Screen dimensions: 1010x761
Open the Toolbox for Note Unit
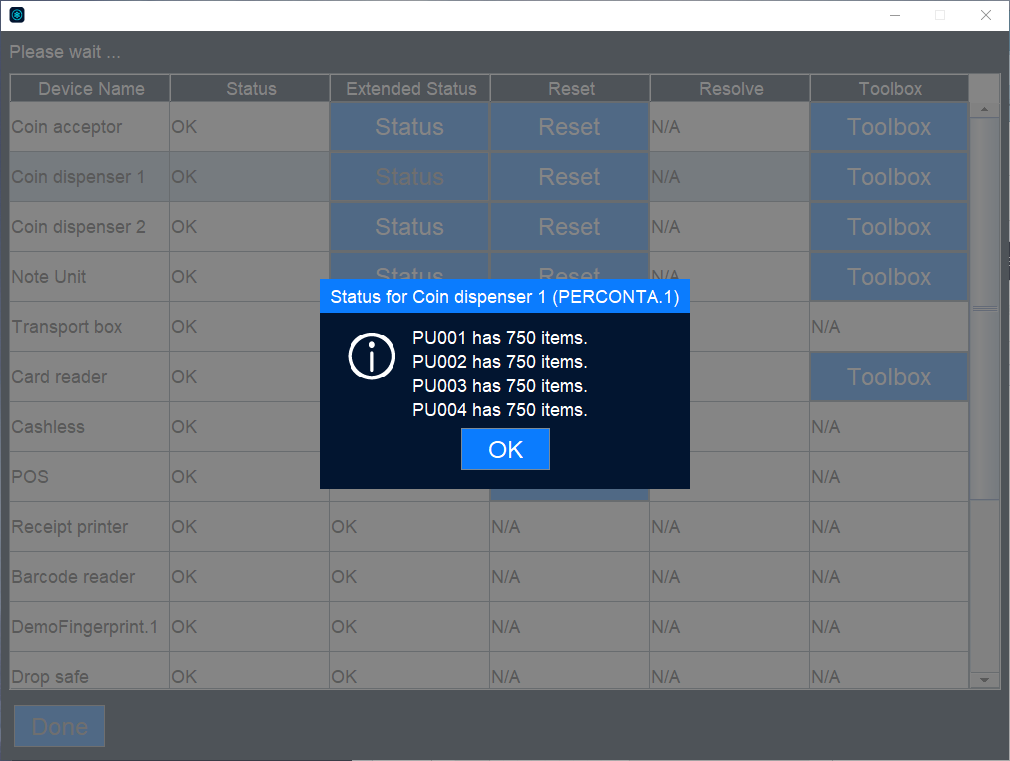[888, 276]
